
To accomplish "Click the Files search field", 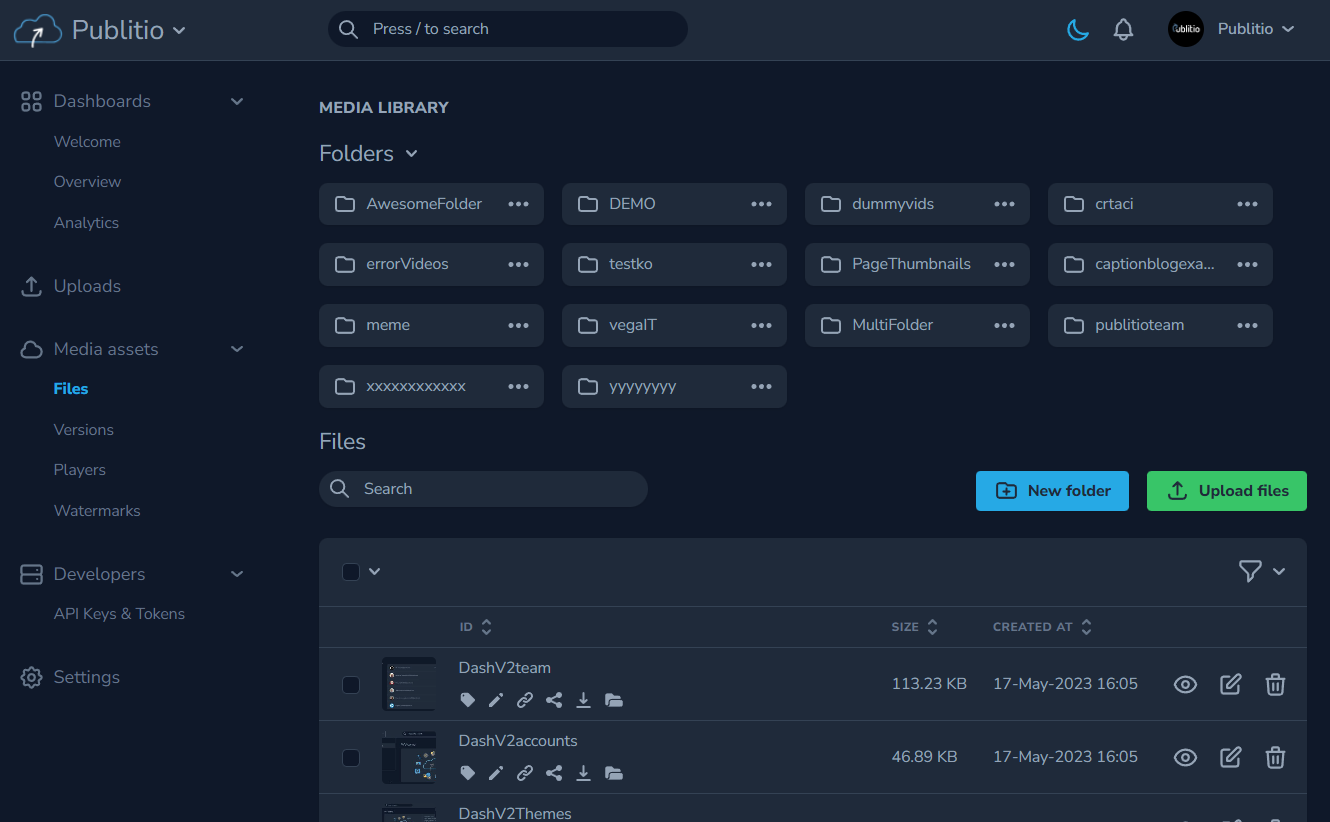I will pos(483,489).
